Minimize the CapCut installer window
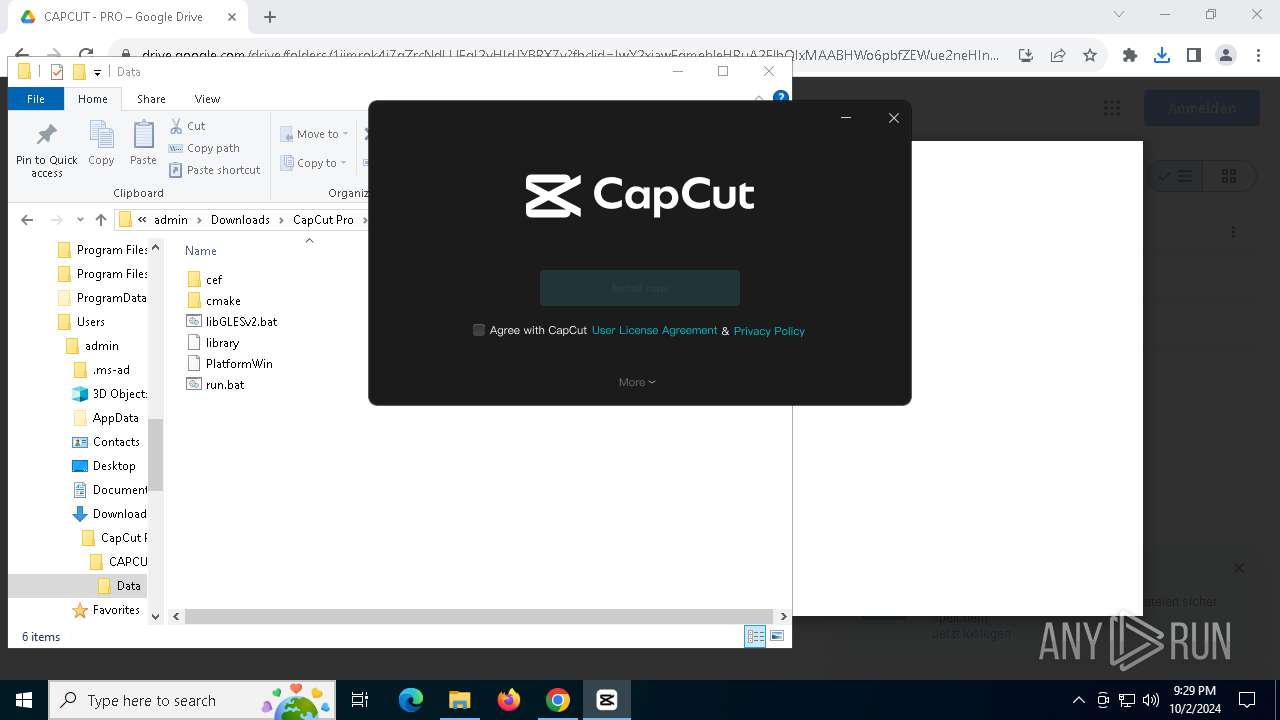The image size is (1280, 720). point(846,118)
